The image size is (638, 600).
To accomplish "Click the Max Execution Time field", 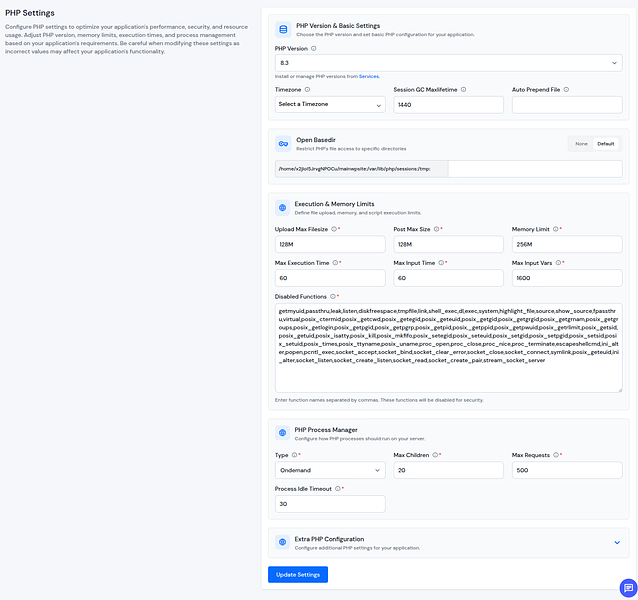I will (330, 278).
